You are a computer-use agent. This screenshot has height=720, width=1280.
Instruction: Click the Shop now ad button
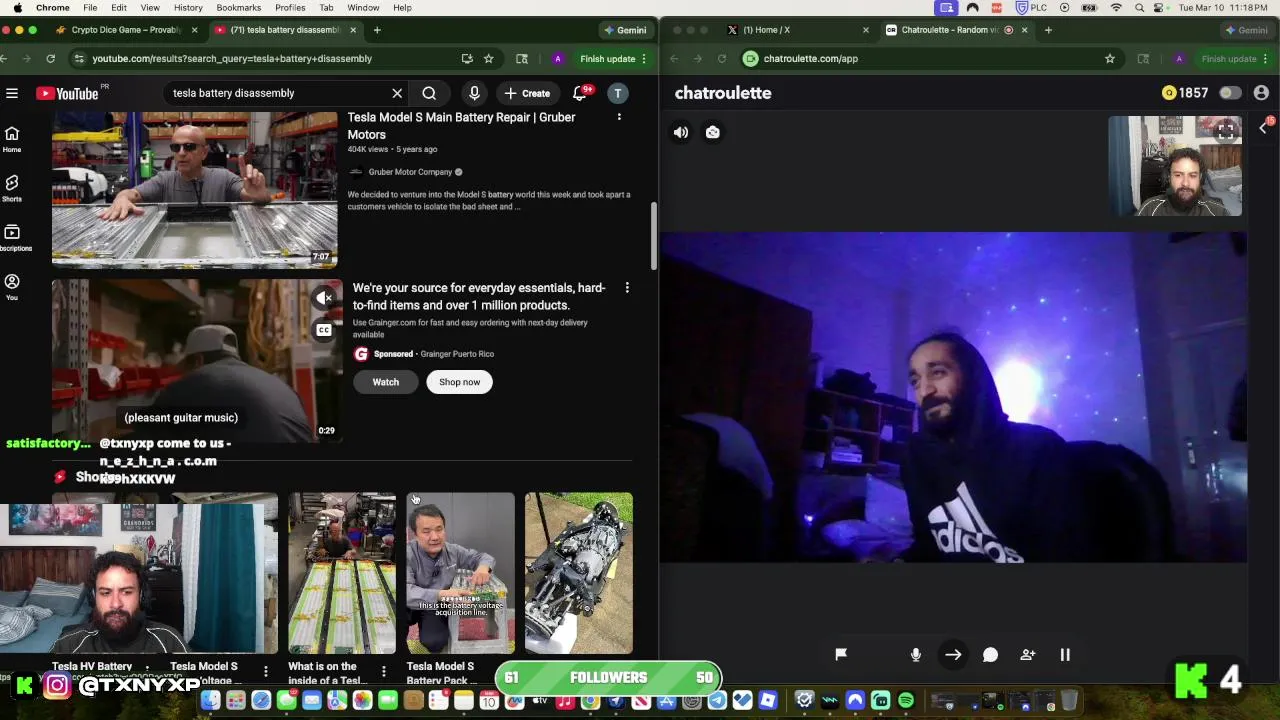pyautogui.click(x=459, y=382)
